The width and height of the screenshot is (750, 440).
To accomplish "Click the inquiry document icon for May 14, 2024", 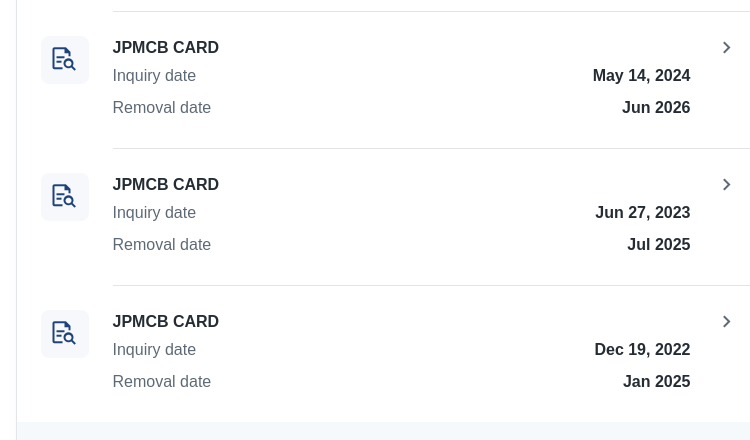I will pyautogui.click(x=65, y=60).
